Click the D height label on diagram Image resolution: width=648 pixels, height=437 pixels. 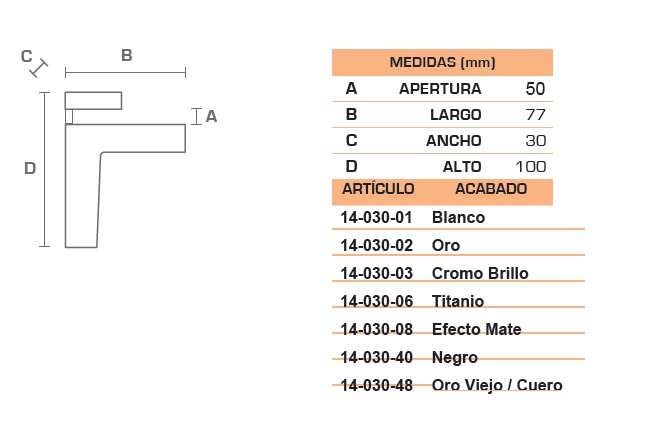coord(30,168)
